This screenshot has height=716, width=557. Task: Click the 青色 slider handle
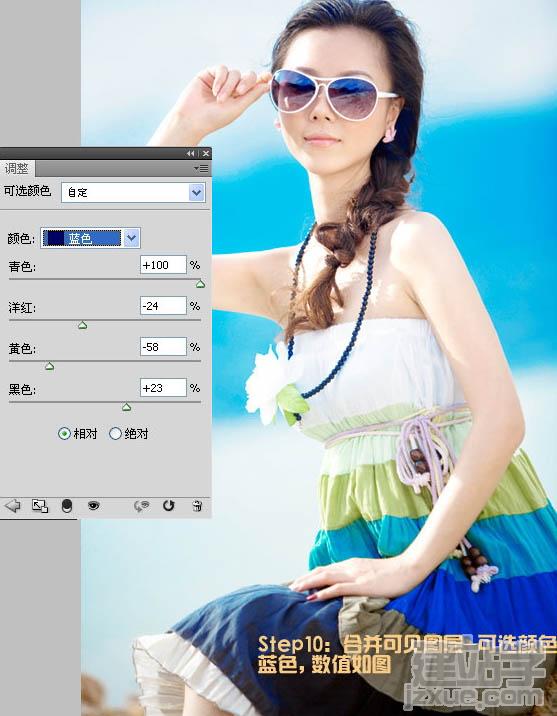[x=200, y=284]
